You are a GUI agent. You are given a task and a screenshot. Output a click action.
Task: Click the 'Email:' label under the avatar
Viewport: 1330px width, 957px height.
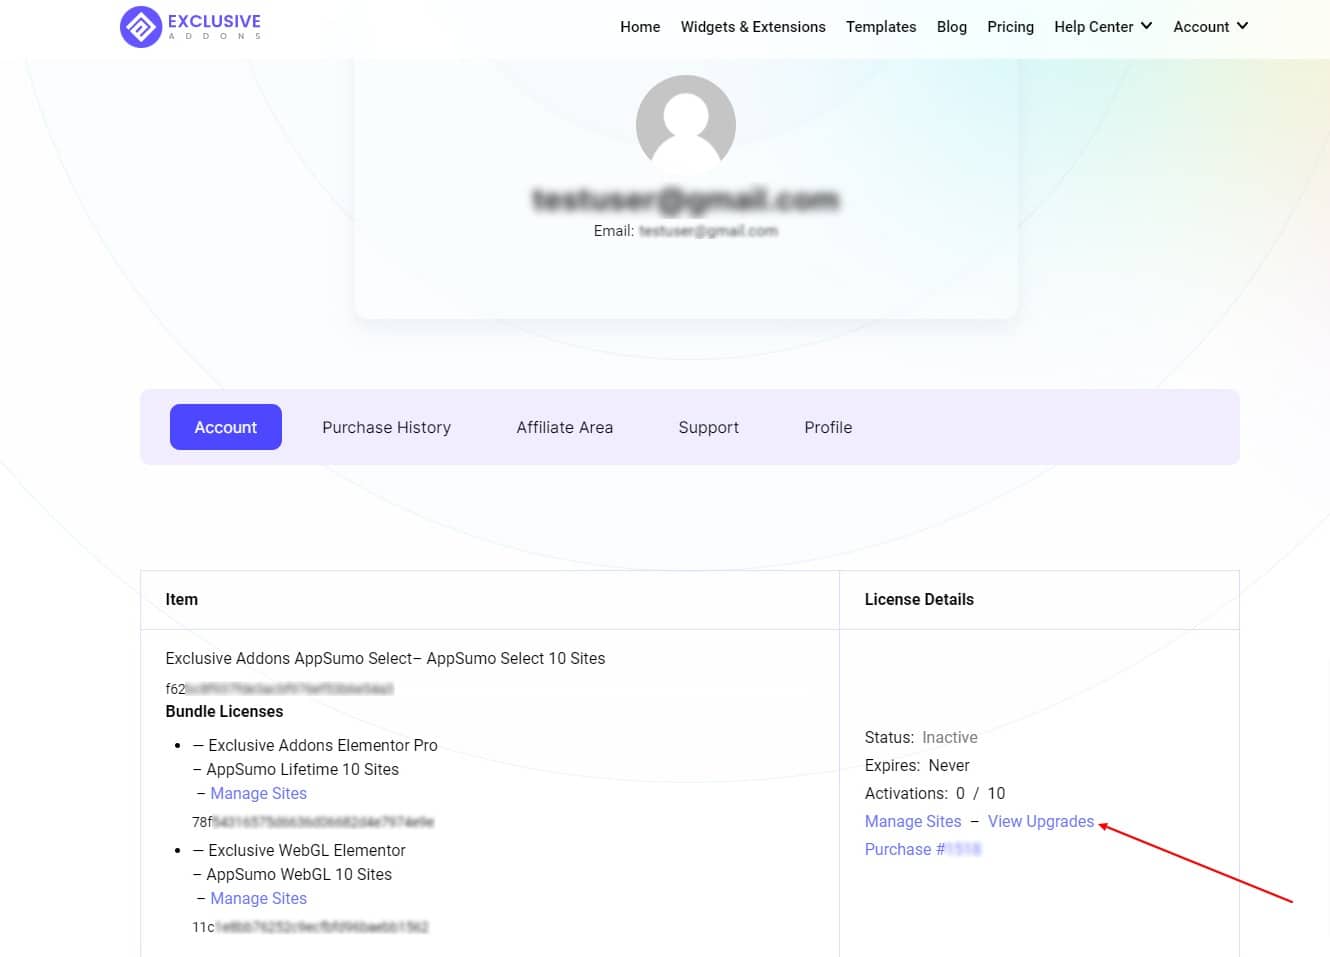point(614,231)
